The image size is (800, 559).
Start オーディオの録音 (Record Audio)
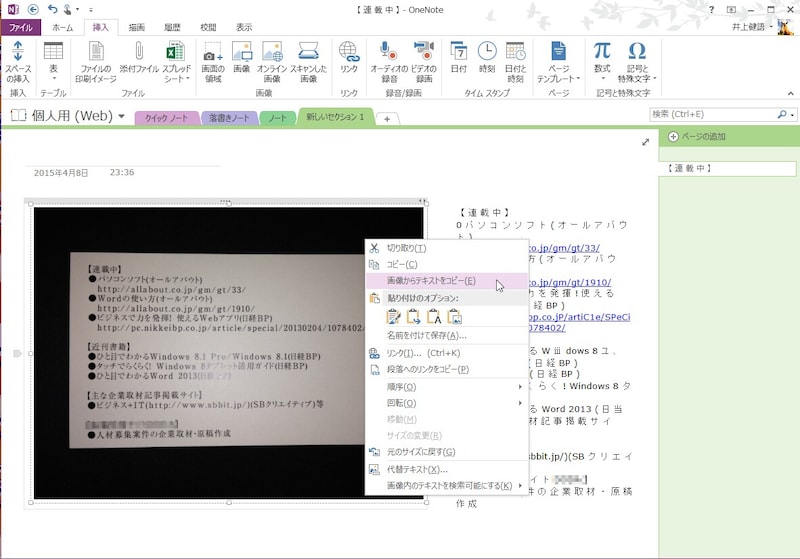click(389, 61)
